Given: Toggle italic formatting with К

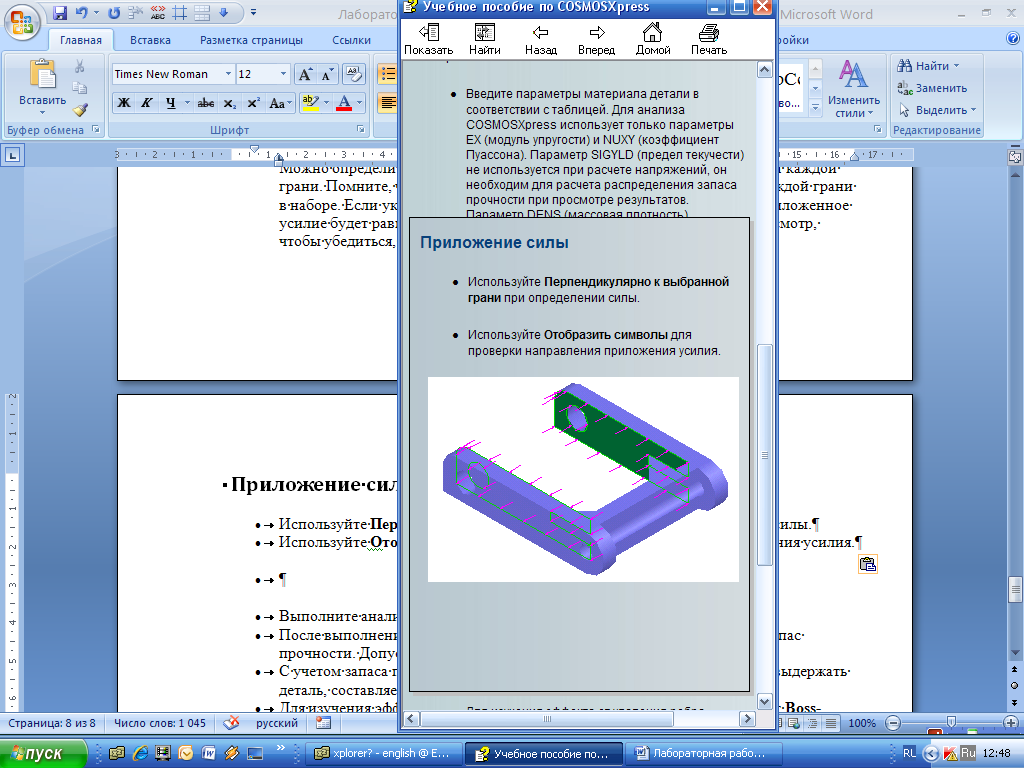Looking at the screenshot, I should click(147, 103).
